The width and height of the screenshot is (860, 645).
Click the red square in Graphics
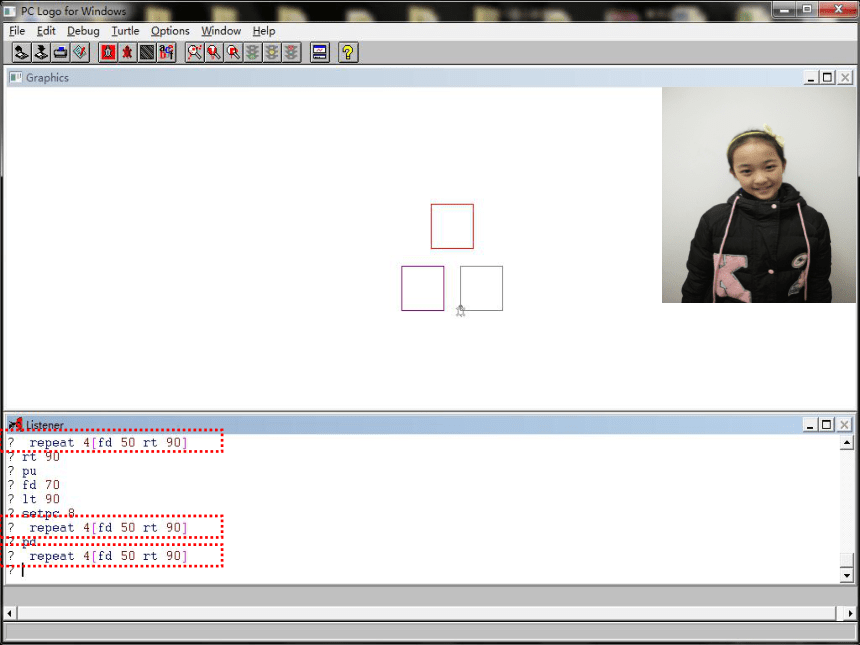pyautogui.click(x=452, y=227)
